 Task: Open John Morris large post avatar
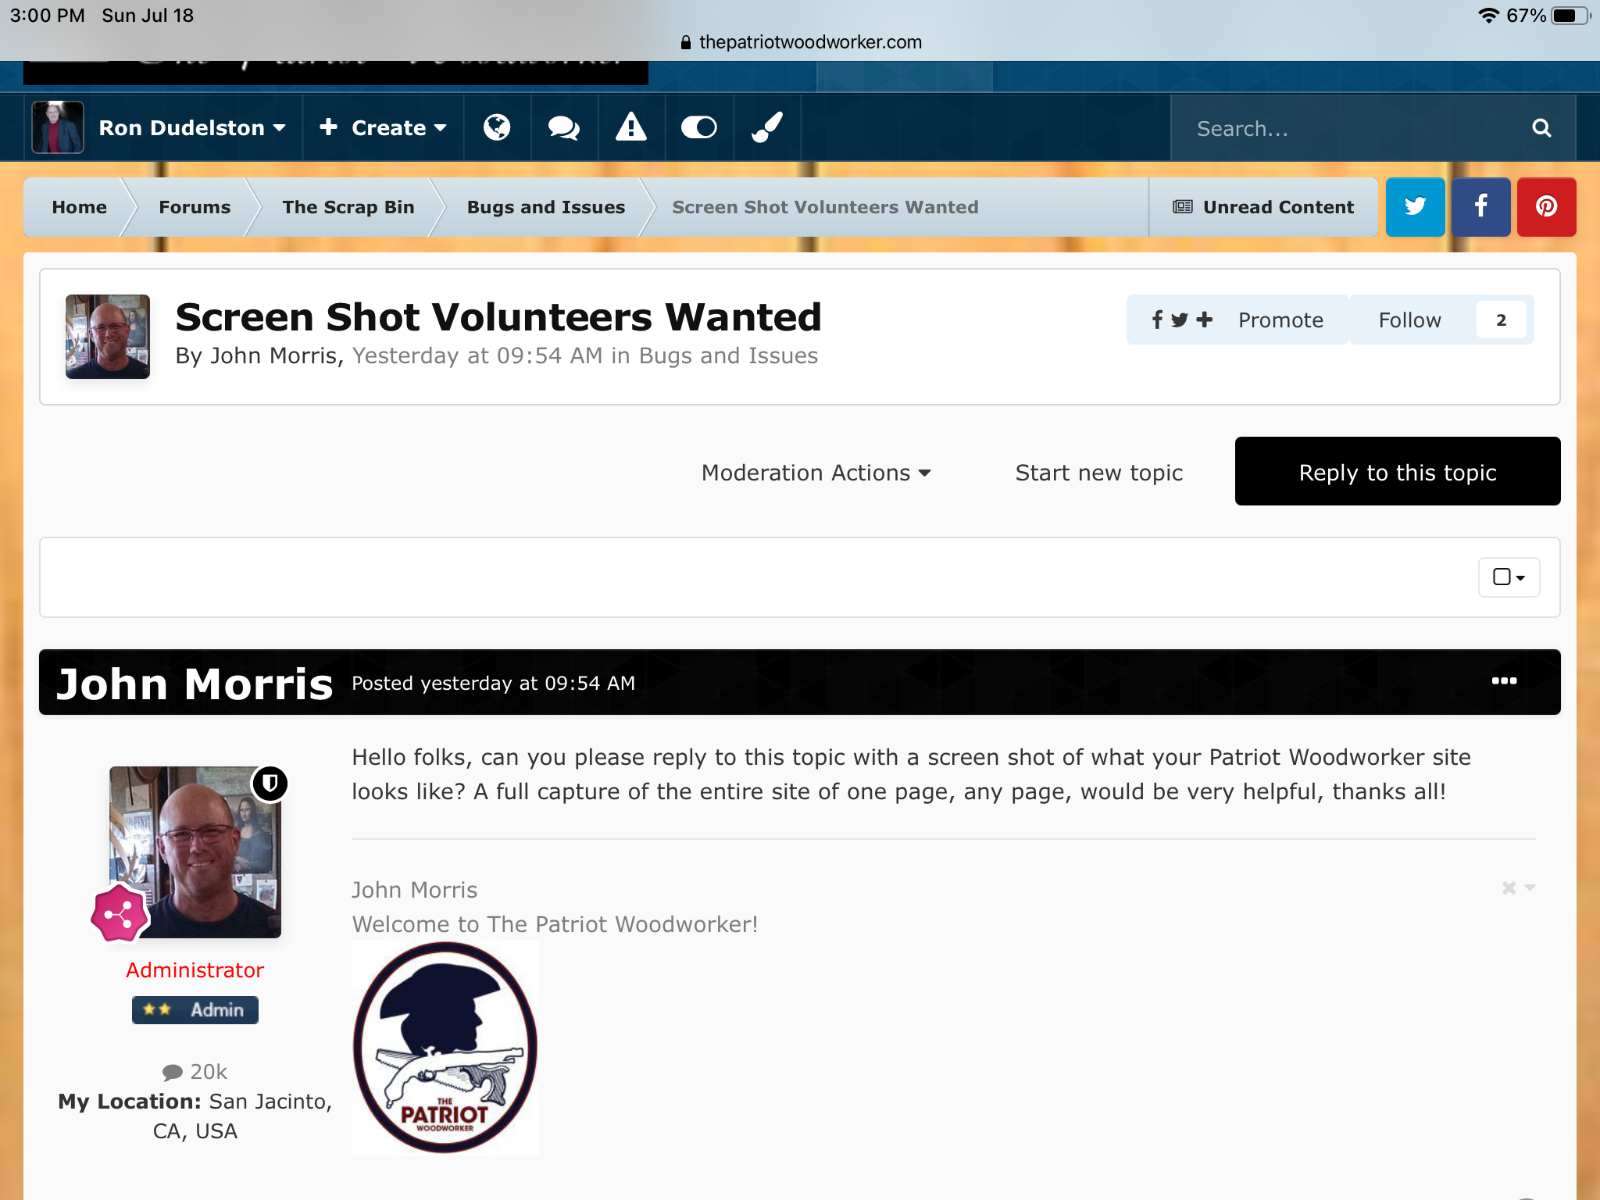click(195, 852)
